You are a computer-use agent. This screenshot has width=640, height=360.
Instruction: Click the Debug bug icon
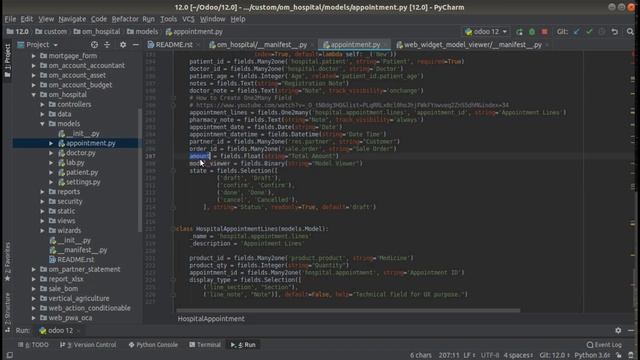(532, 32)
